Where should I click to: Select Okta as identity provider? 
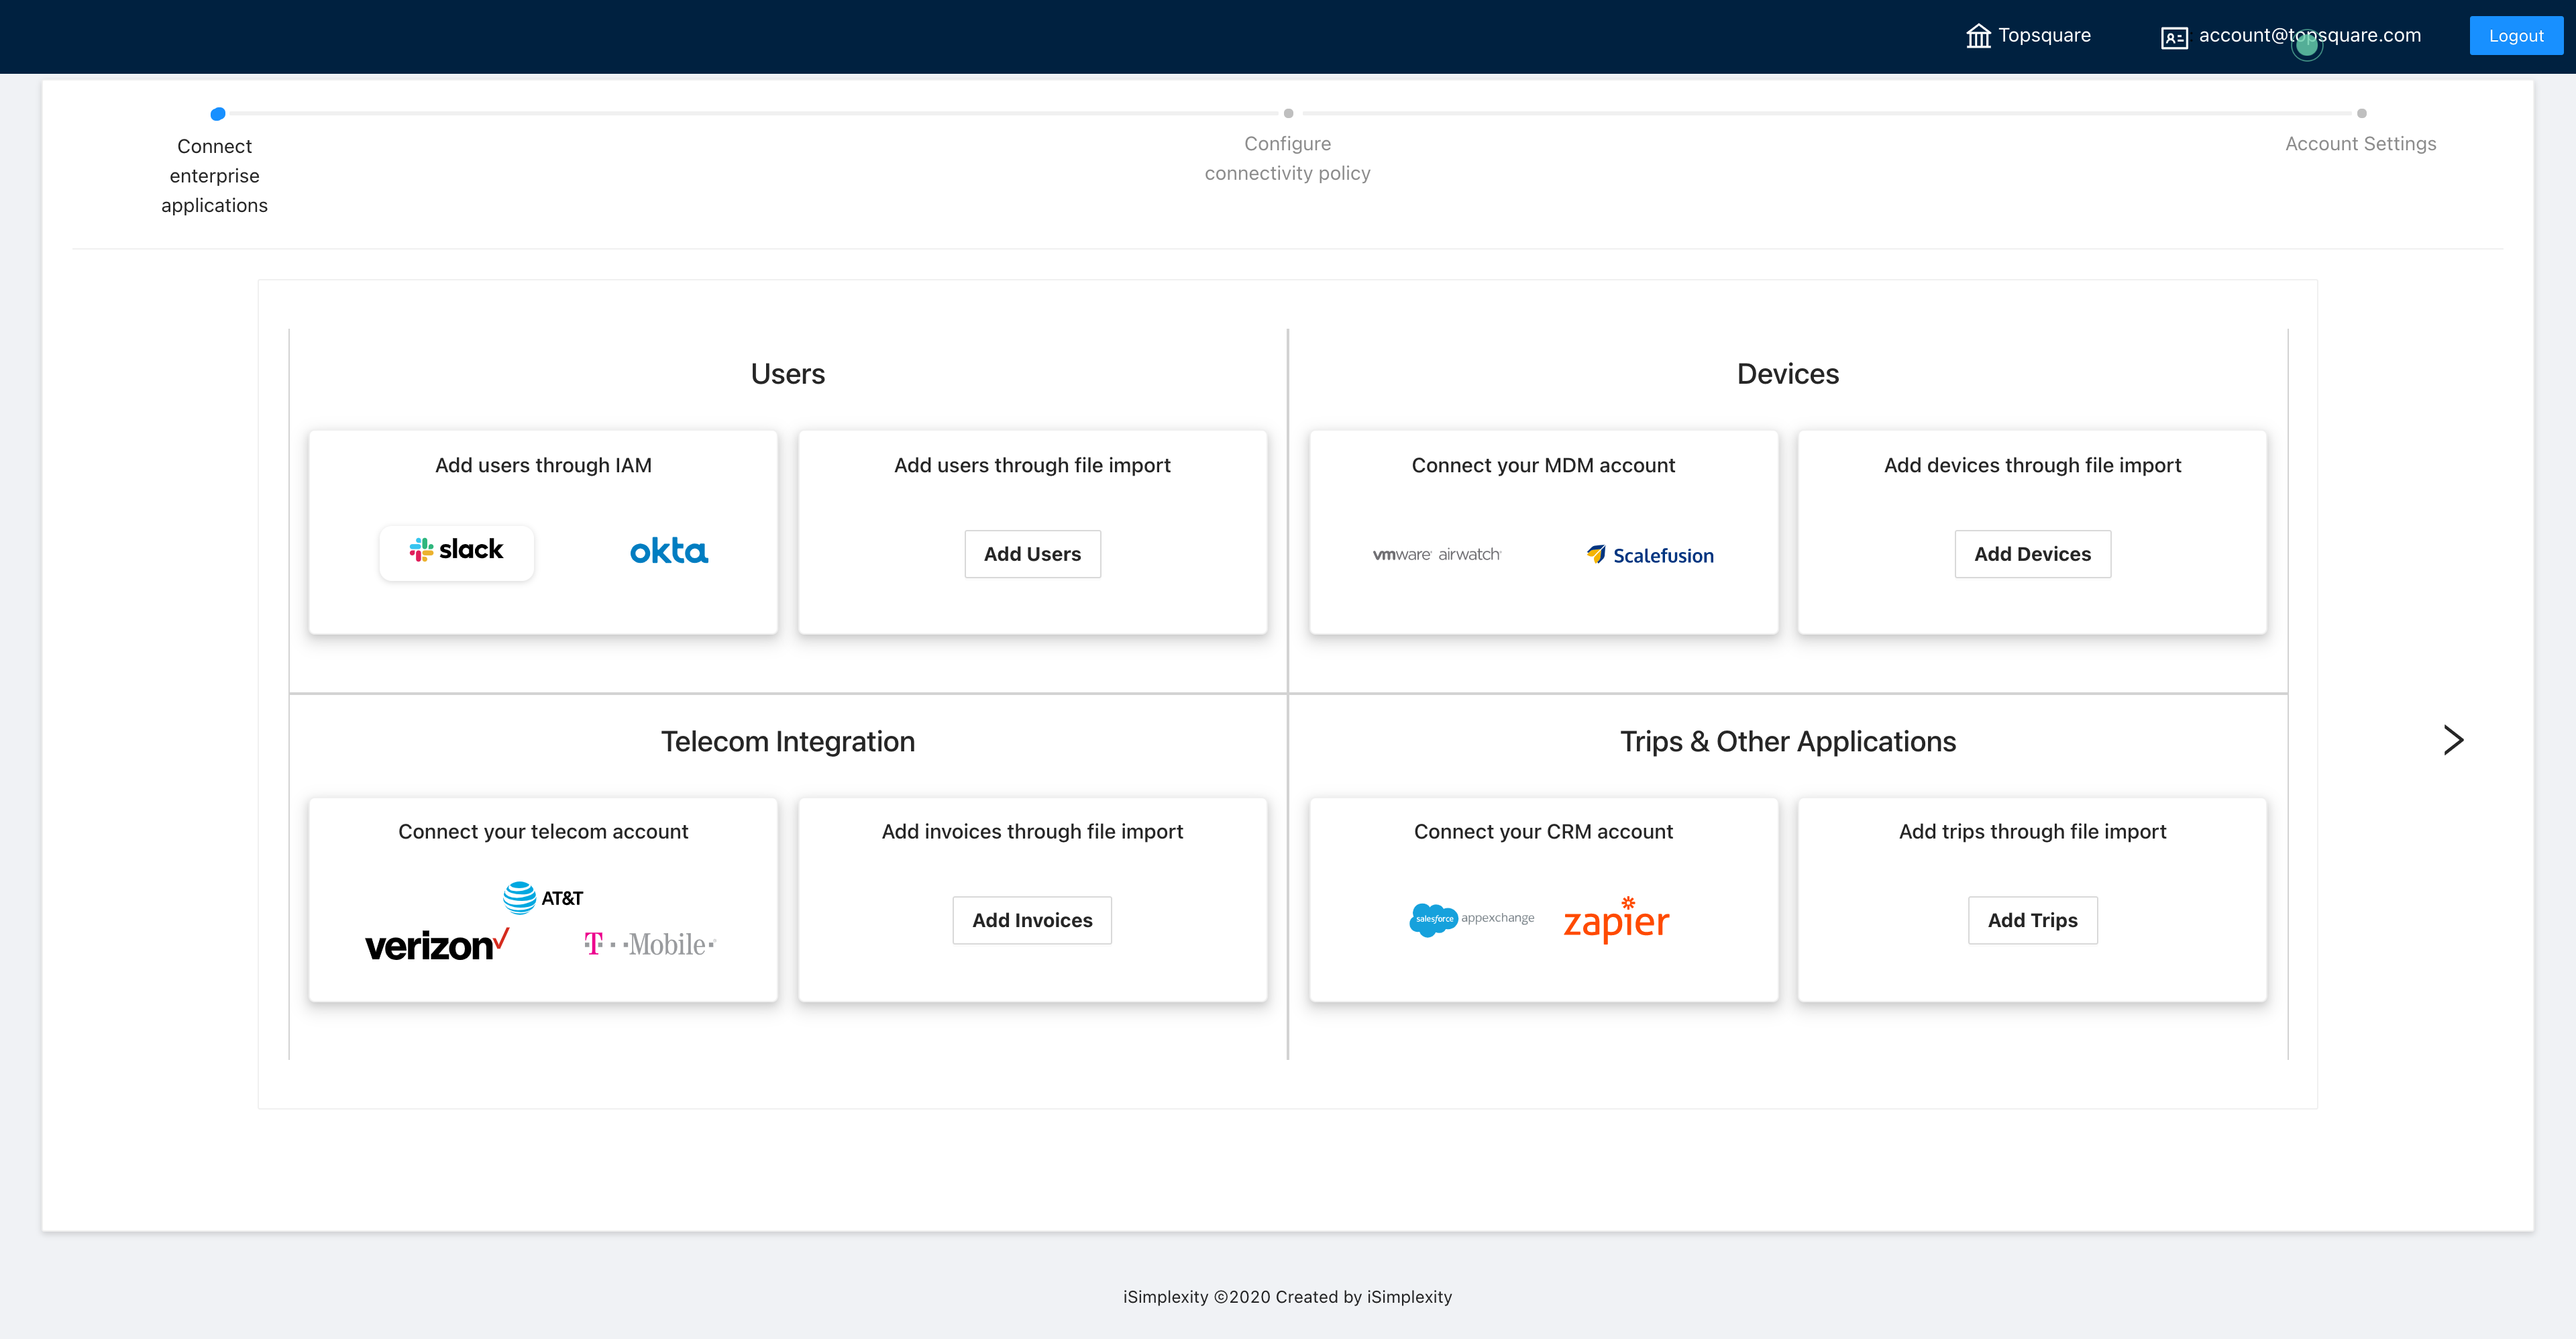[669, 551]
